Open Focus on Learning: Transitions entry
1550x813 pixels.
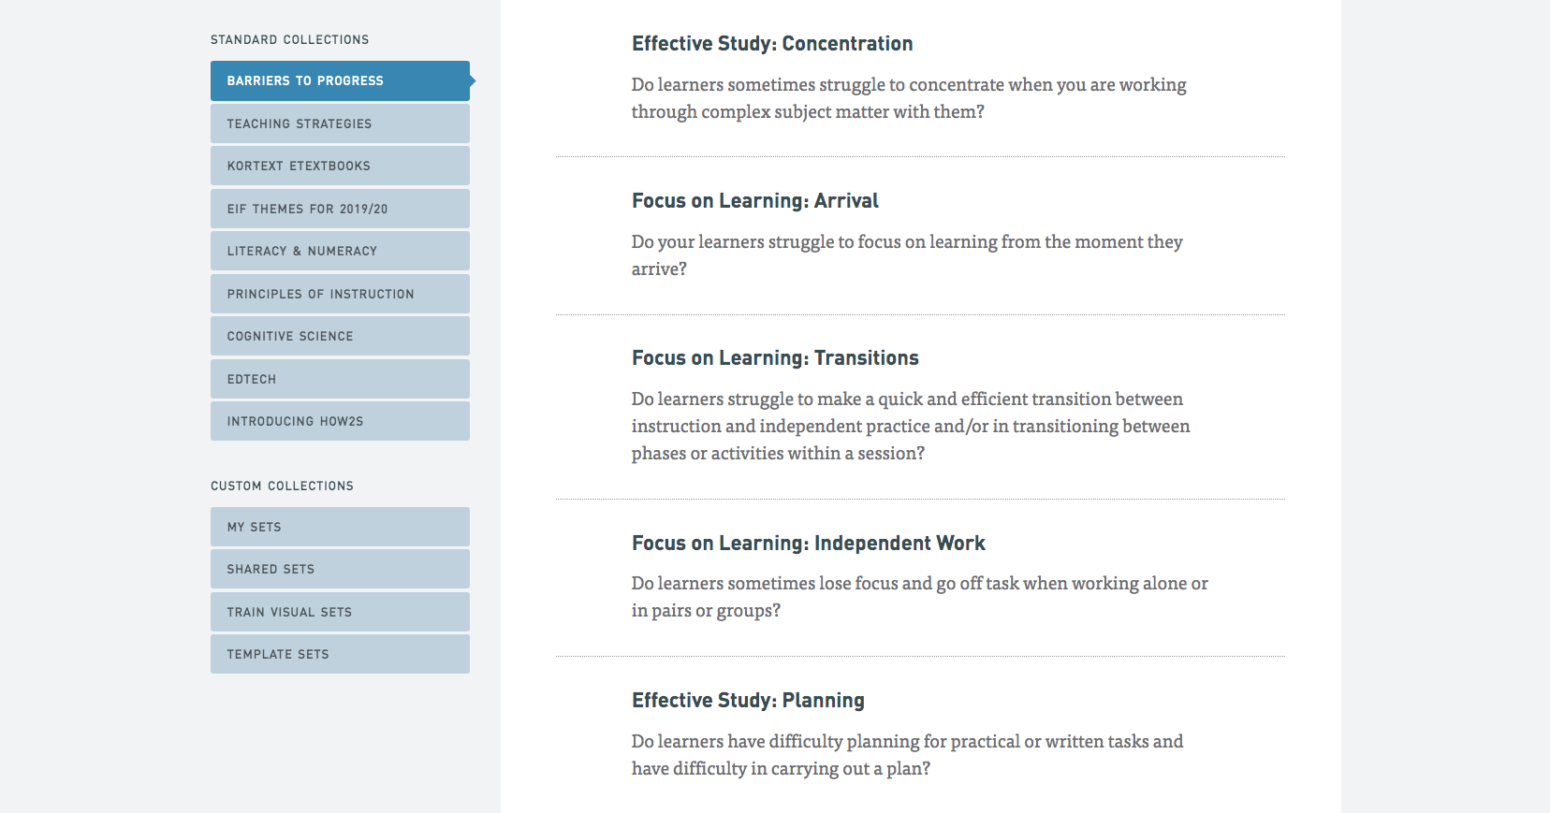[x=775, y=358]
